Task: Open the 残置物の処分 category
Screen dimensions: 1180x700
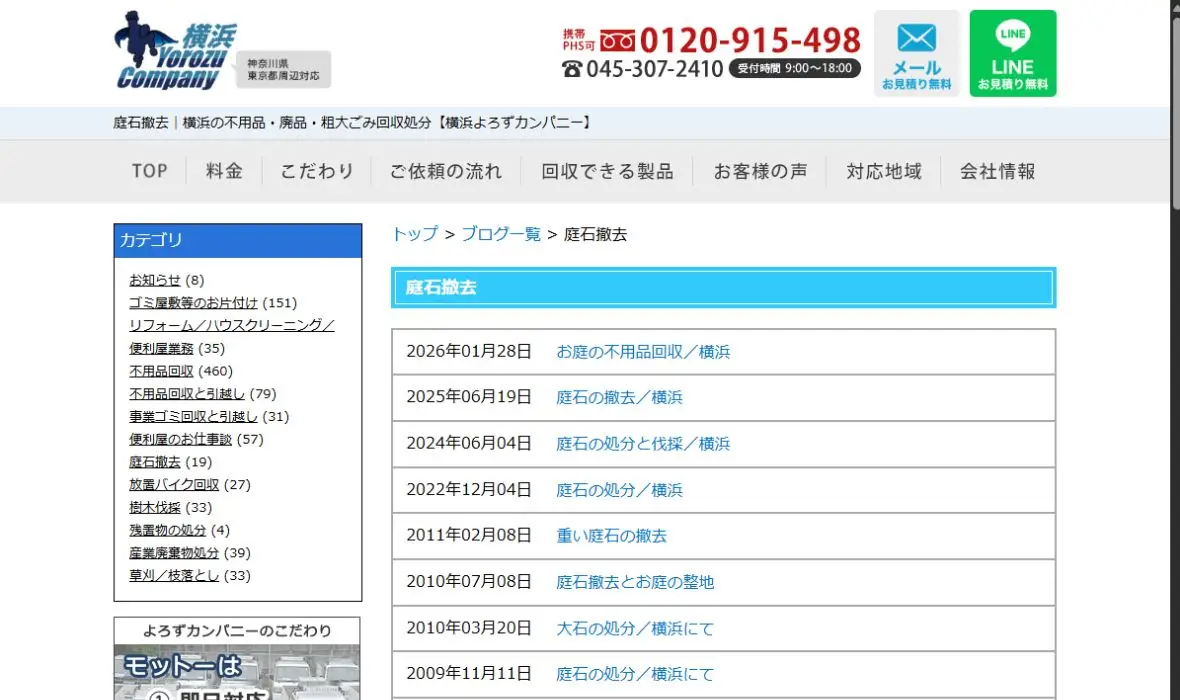Action: click(167, 530)
